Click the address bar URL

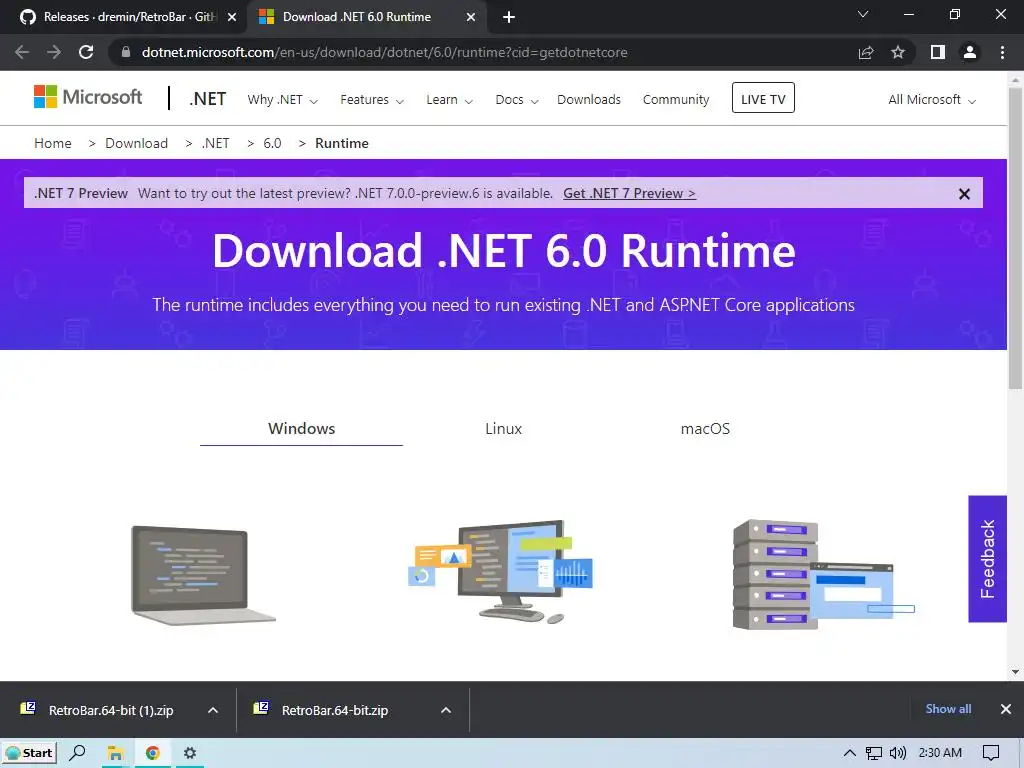(x=385, y=52)
